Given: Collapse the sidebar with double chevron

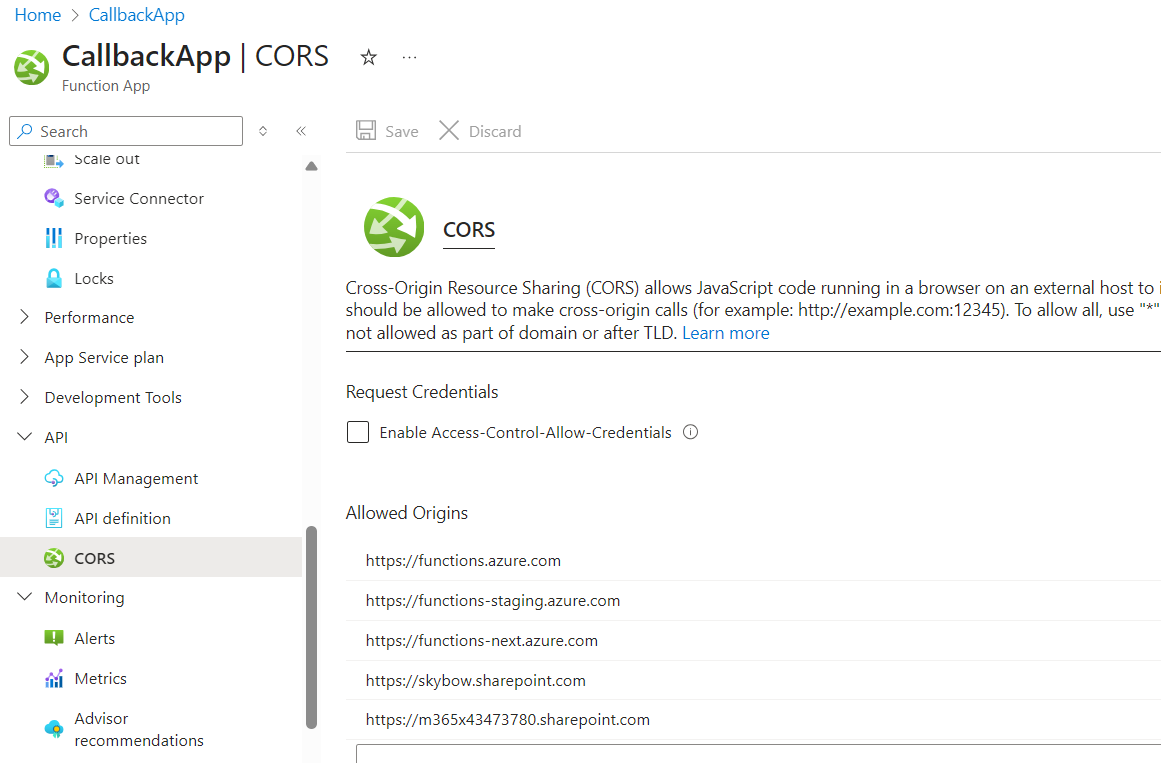Looking at the screenshot, I should tap(301, 131).
